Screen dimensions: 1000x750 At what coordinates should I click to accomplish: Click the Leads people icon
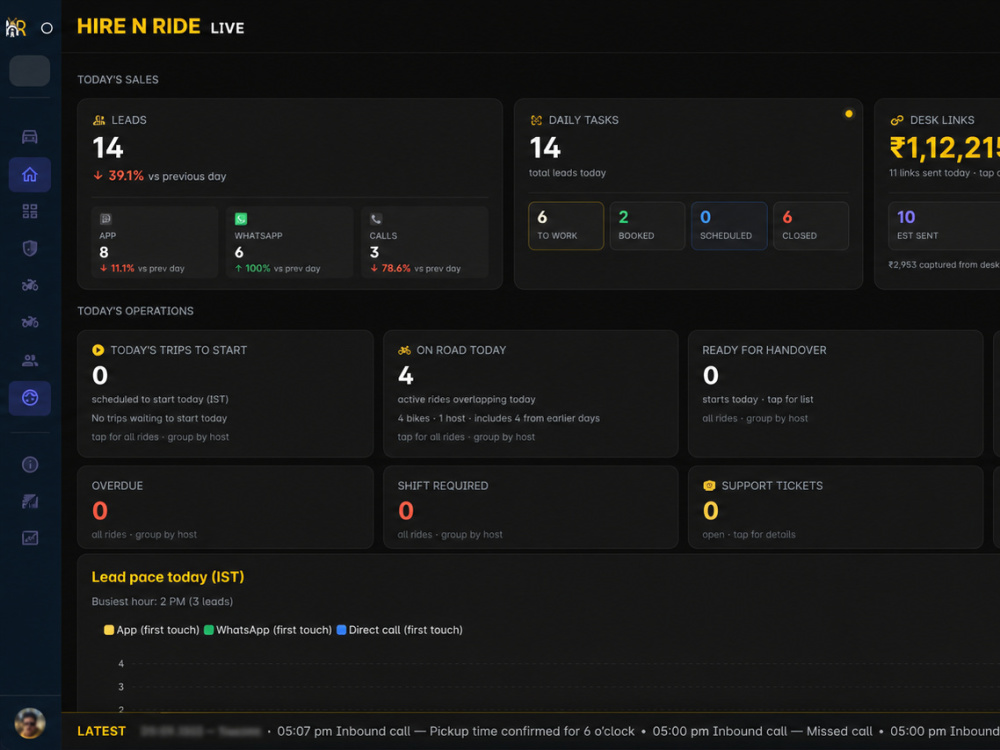click(99, 120)
